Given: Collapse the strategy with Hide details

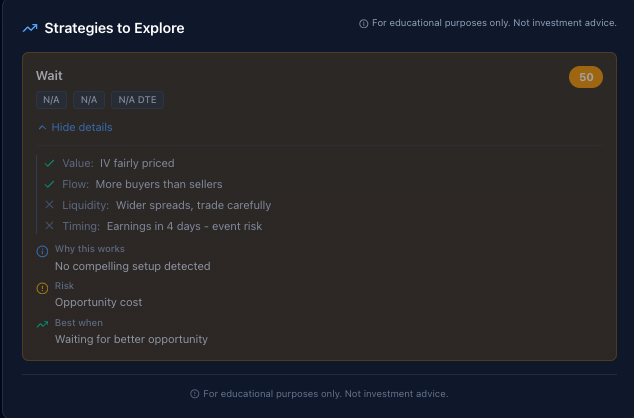Looking at the screenshot, I should coord(81,127).
